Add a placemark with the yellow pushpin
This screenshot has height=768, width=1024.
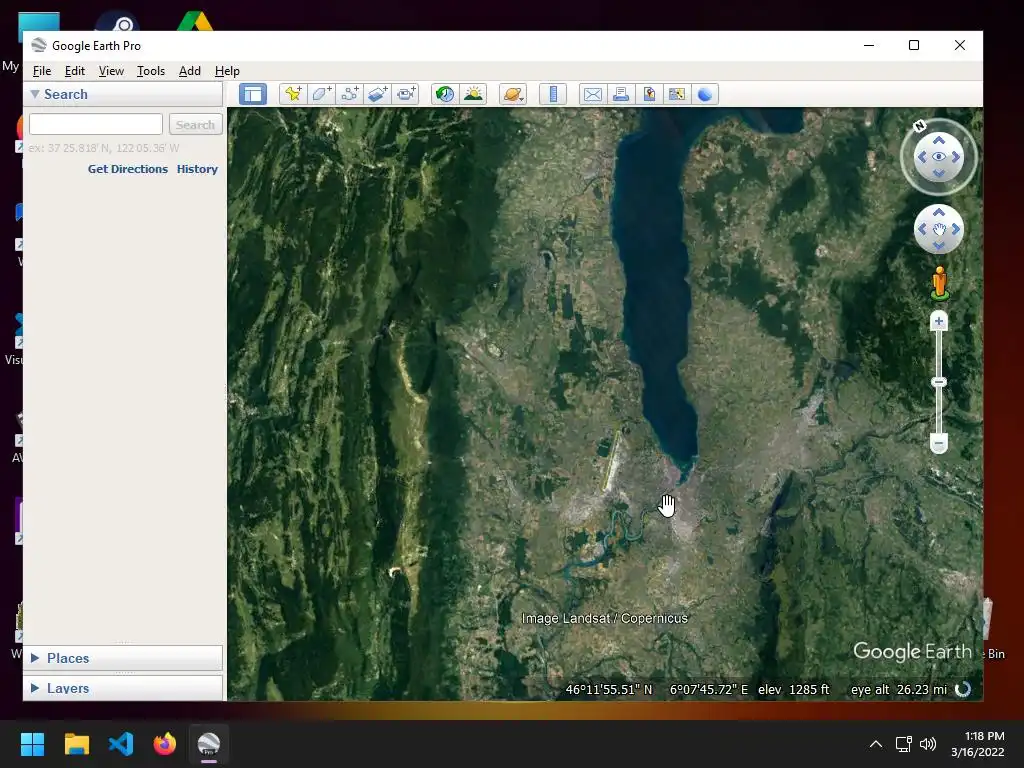pyautogui.click(x=293, y=94)
